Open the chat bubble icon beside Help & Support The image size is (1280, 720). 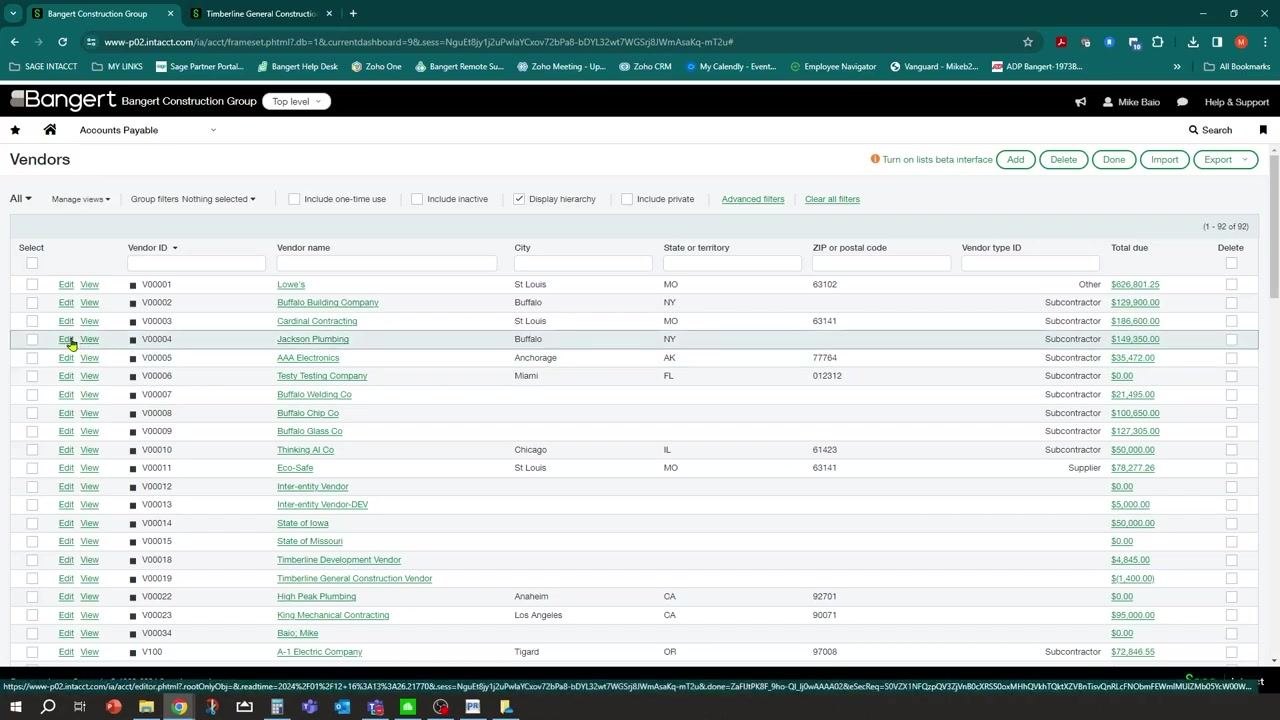coord(1182,102)
